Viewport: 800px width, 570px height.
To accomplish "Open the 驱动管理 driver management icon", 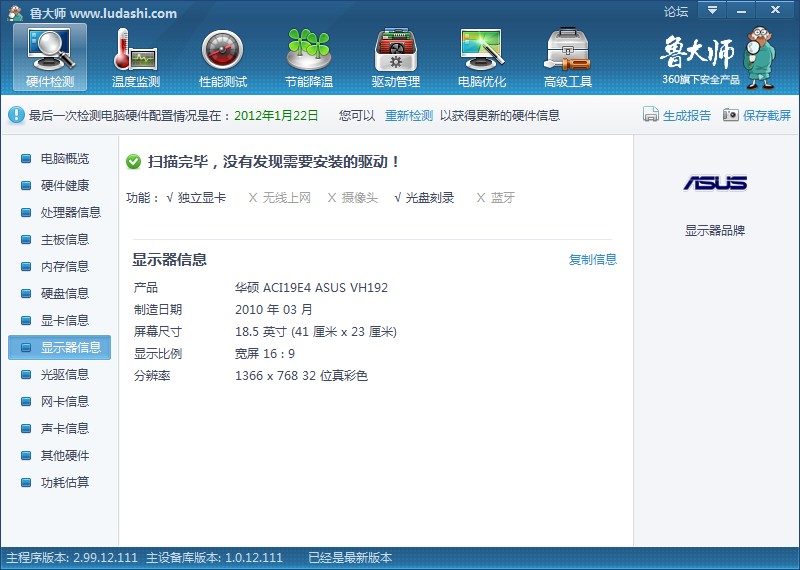I will (x=395, y=57).
